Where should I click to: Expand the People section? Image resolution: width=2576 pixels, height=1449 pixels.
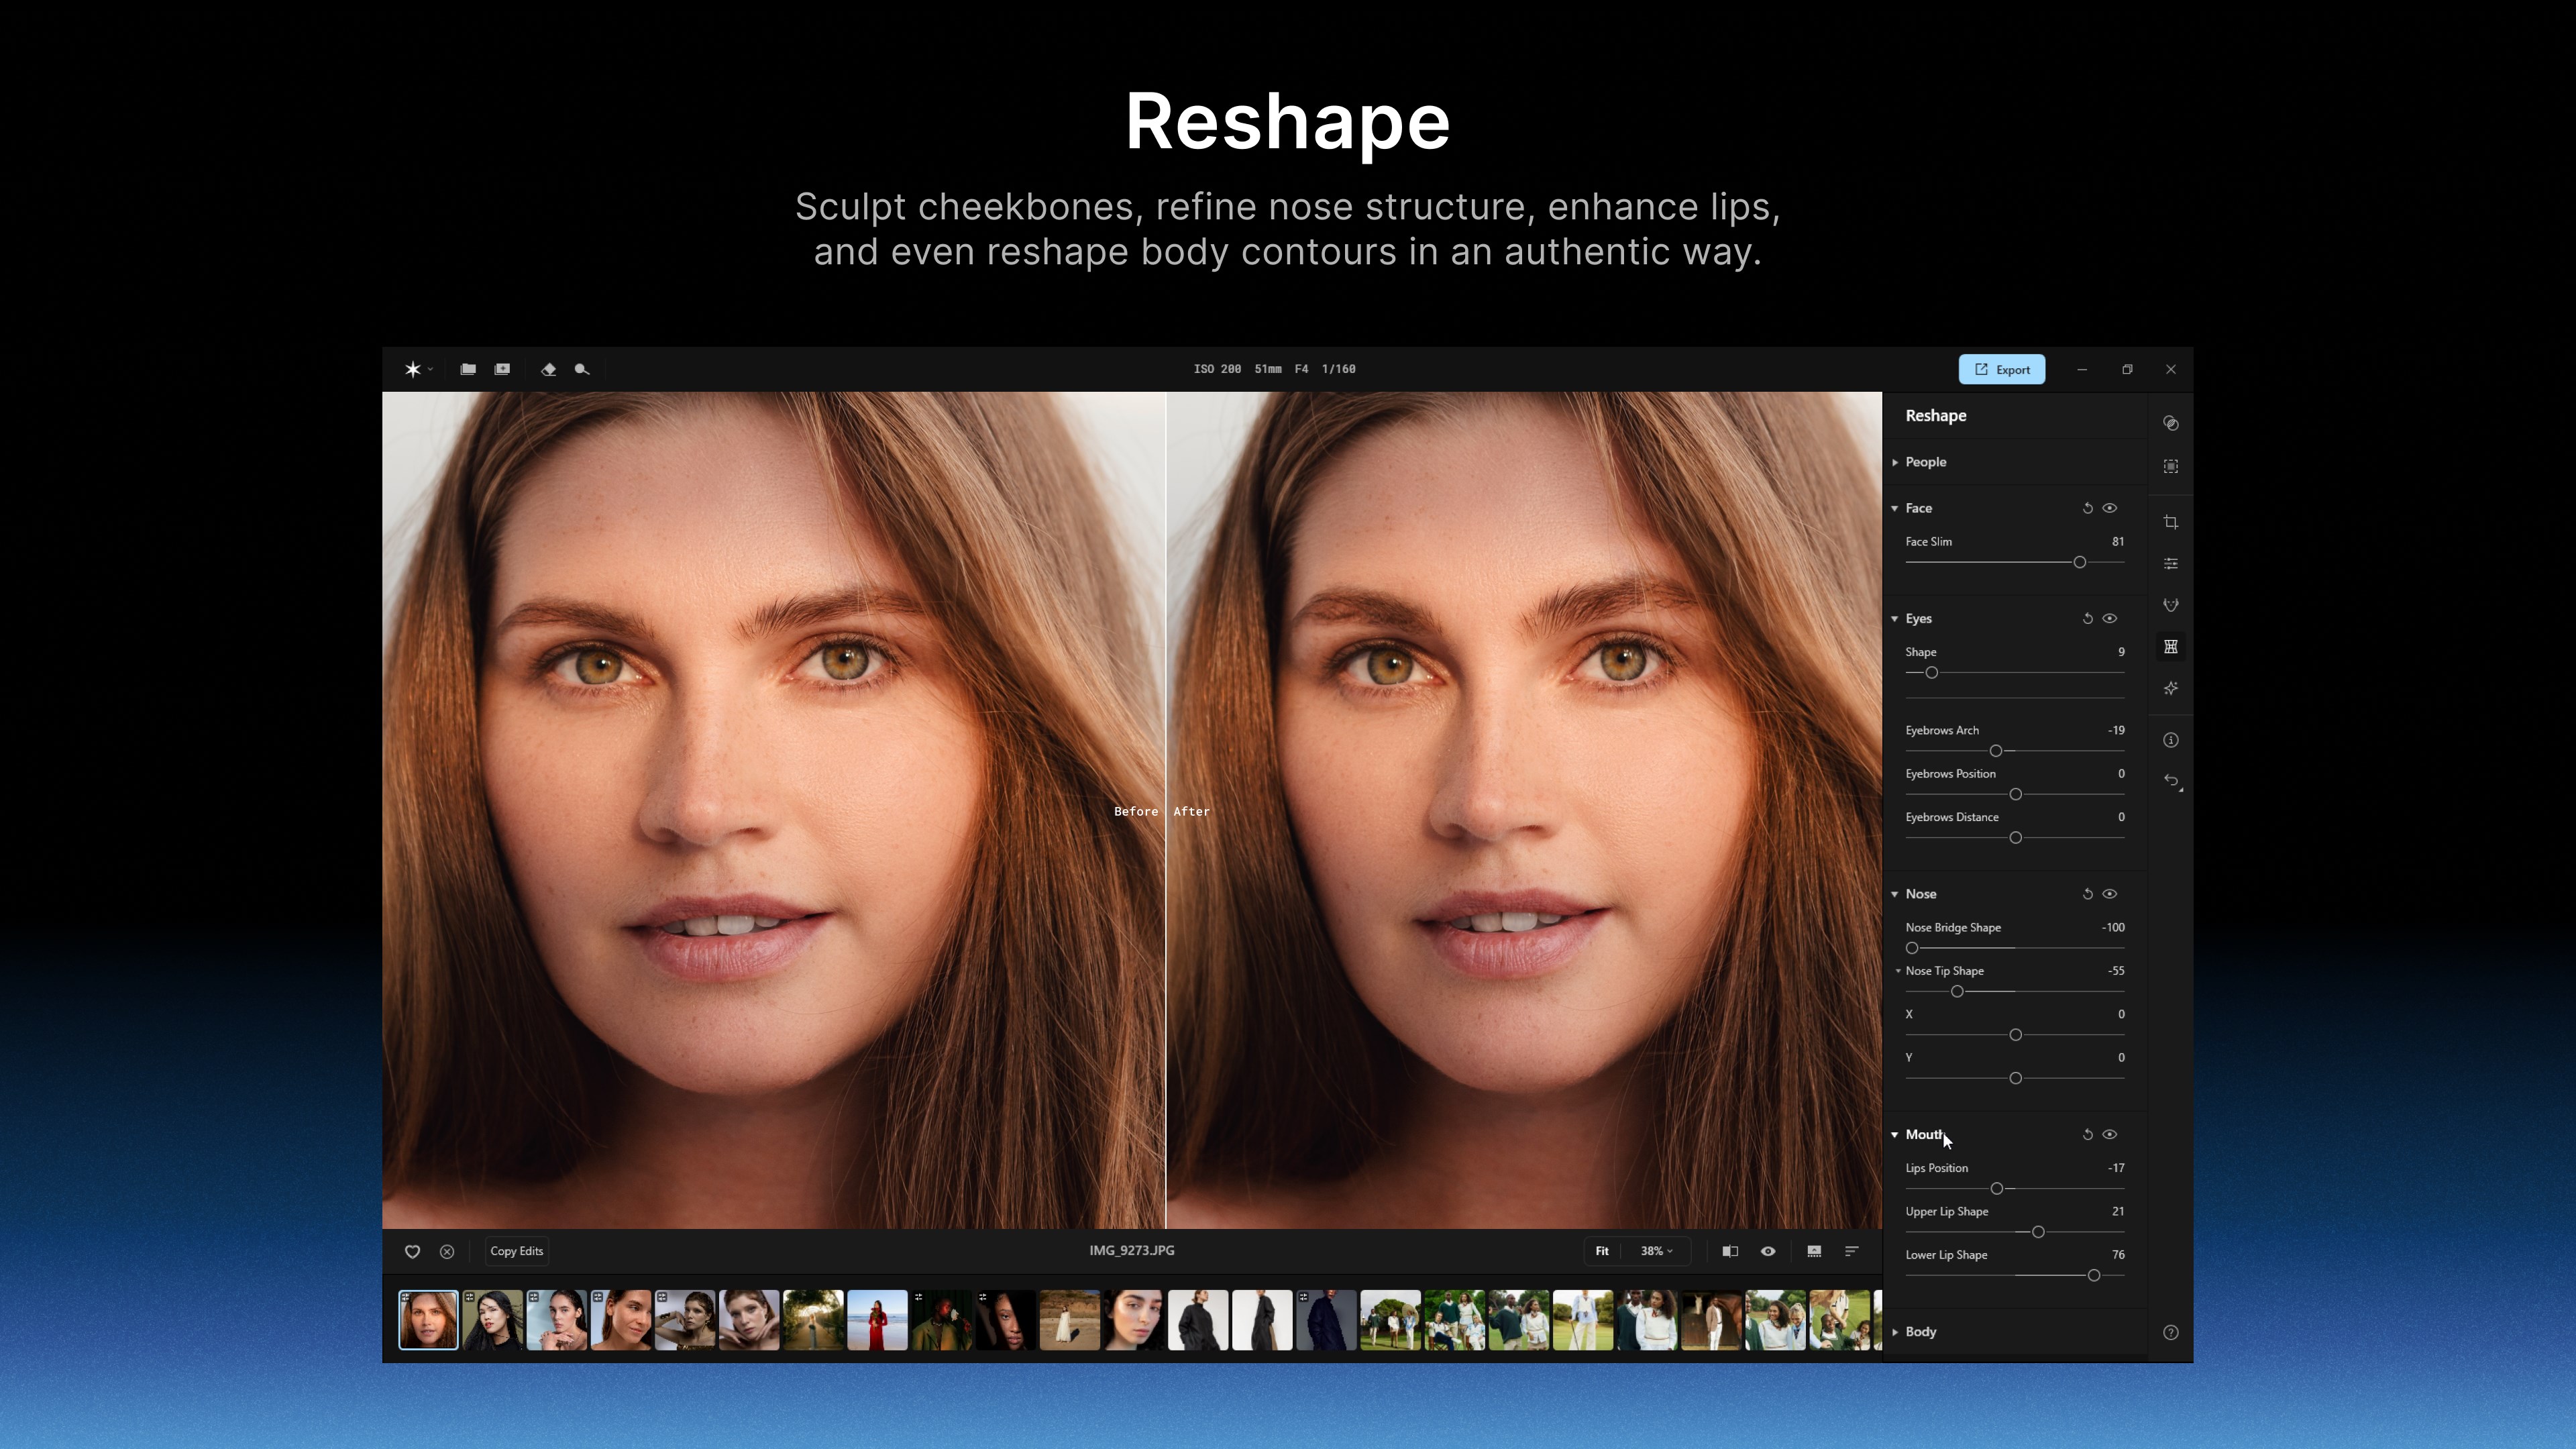pyautogui.click(x=1925, y=462)
